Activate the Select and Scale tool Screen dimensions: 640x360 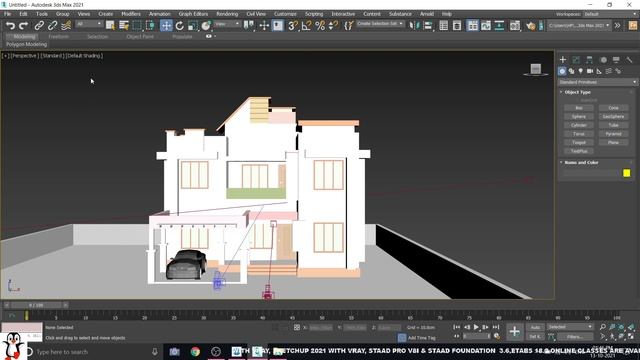click(193, 26)
